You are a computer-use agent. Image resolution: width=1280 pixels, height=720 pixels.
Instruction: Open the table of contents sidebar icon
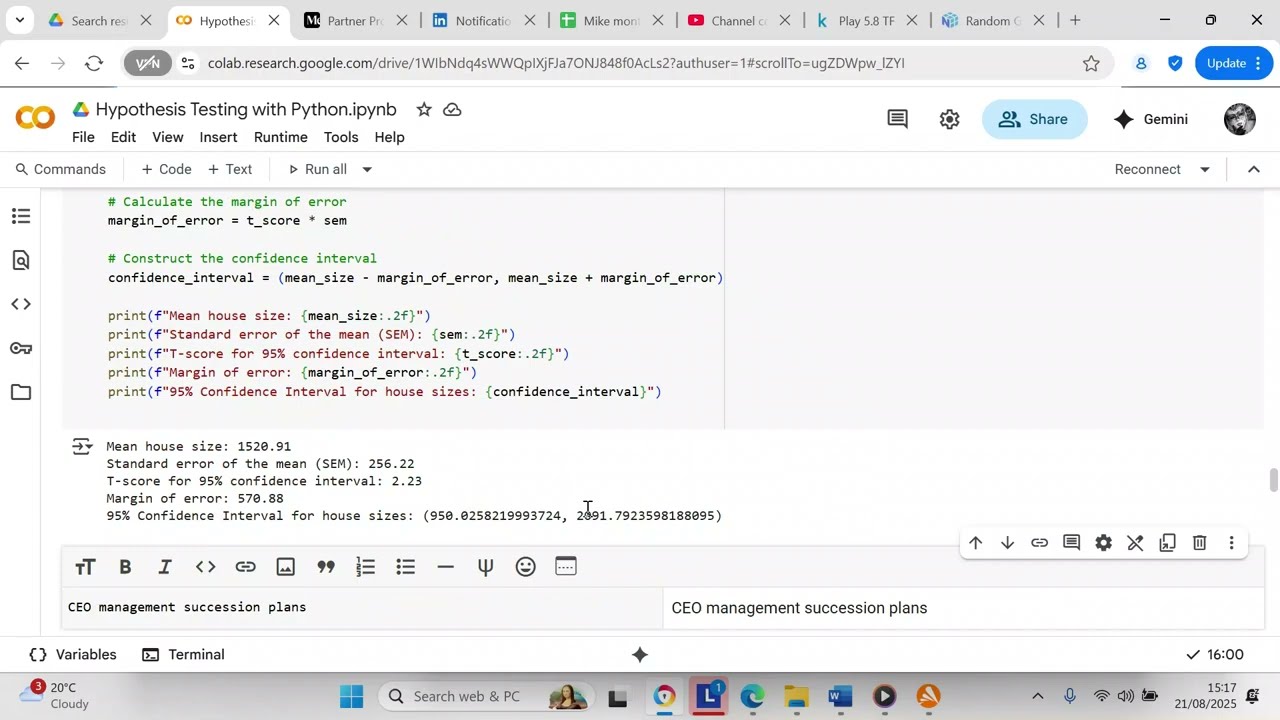pyautogui.click(x=21, y=216)
